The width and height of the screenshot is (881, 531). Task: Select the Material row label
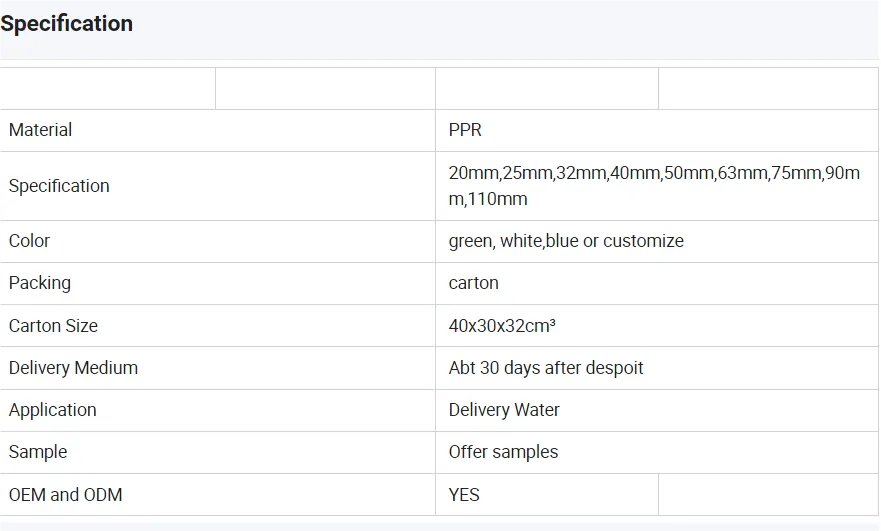pos(41,130)
